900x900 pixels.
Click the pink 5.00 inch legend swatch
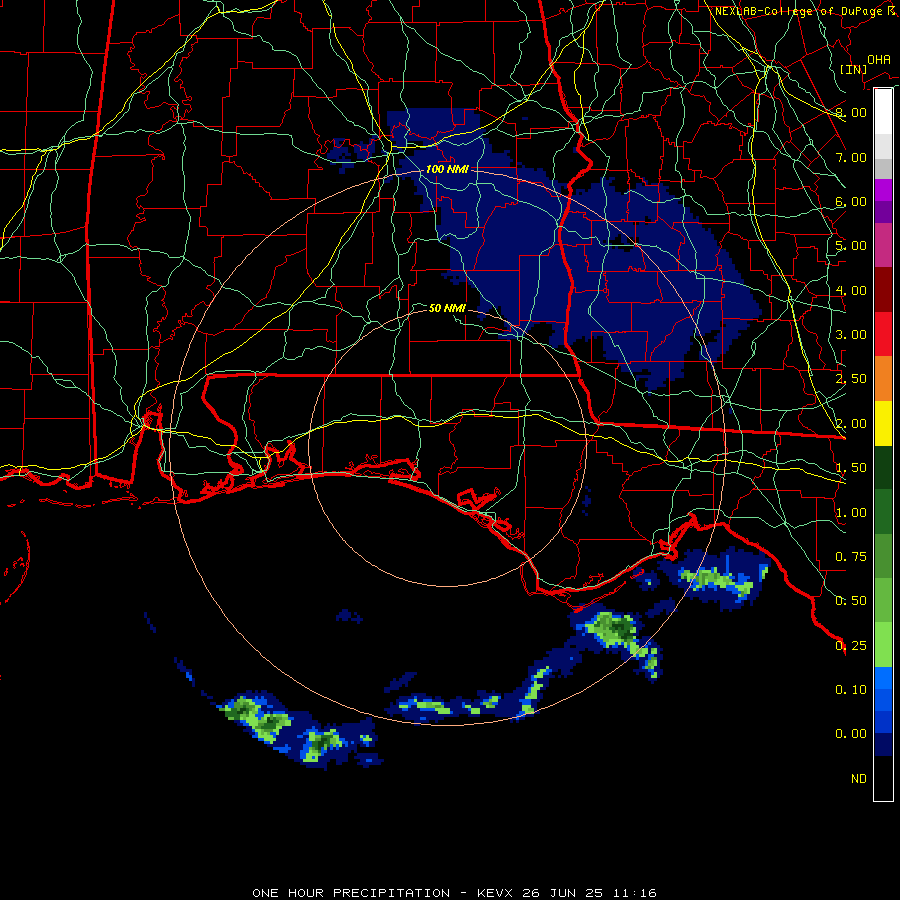coord(883,245)
